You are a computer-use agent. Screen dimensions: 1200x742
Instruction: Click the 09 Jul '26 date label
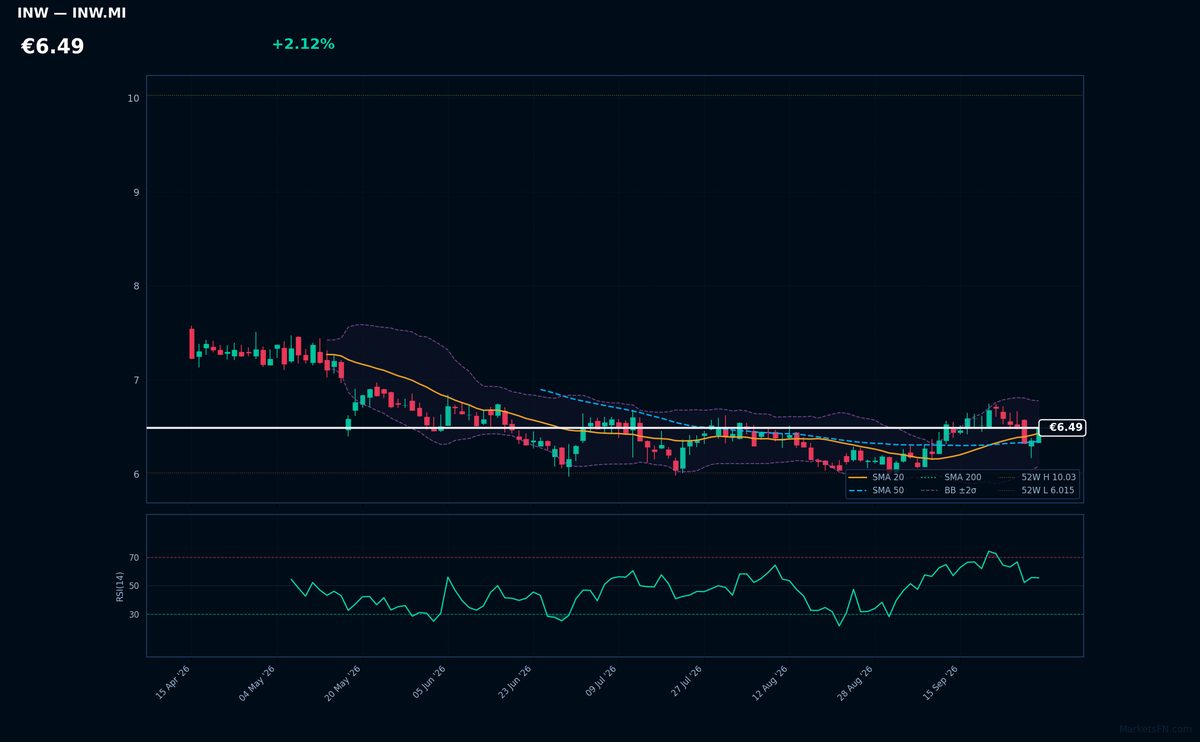pyautogui.click(x=600, y=682)
